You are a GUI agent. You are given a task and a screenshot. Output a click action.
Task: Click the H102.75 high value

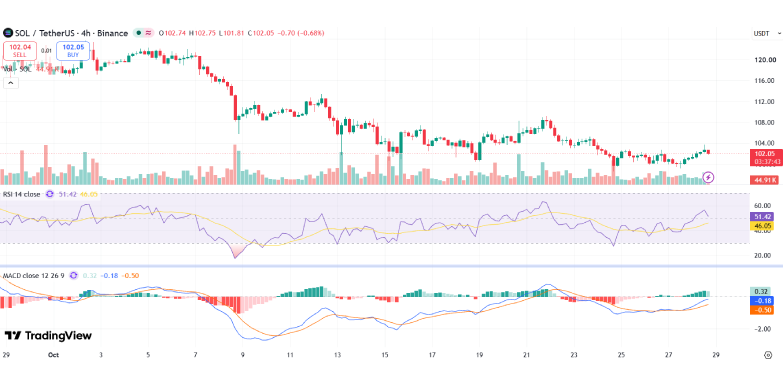click(202, 33)
